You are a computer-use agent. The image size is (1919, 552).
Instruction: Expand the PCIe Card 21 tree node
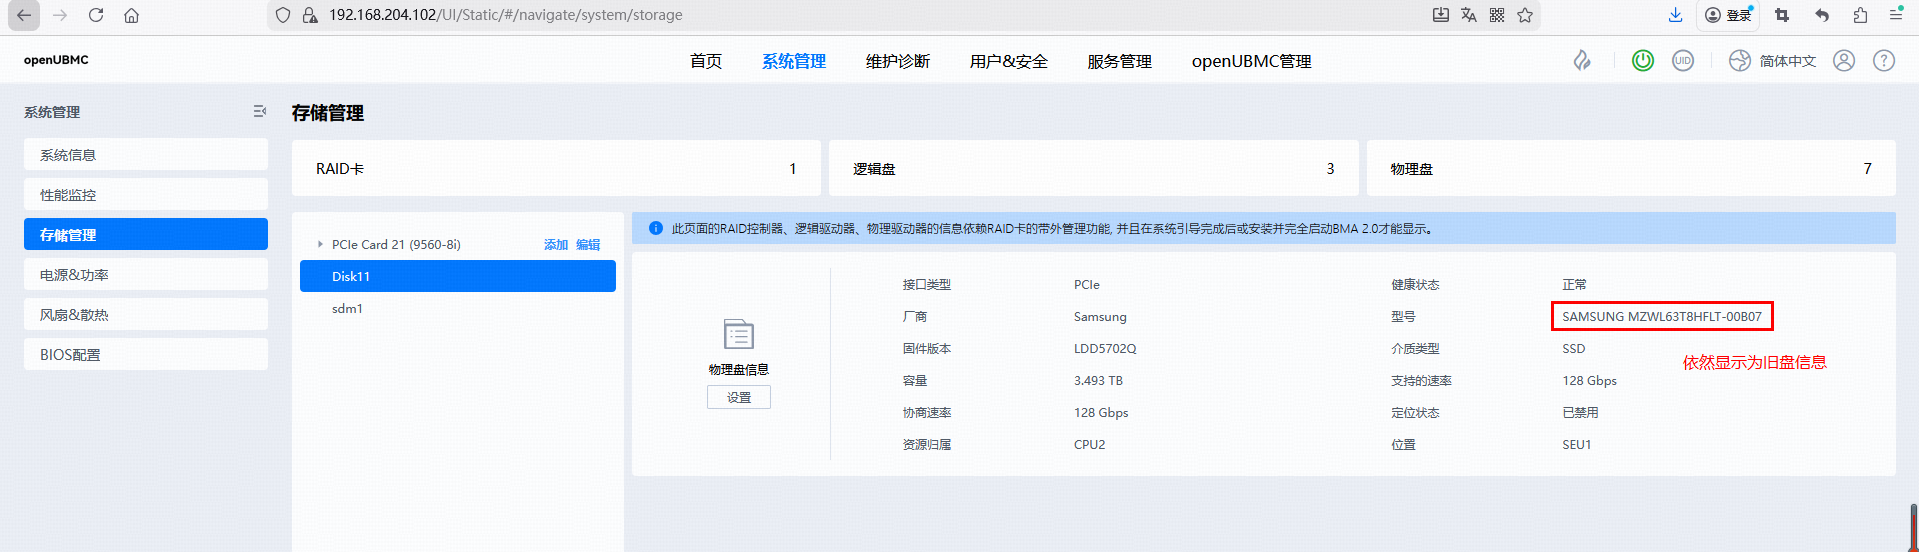tap(320, 244)
